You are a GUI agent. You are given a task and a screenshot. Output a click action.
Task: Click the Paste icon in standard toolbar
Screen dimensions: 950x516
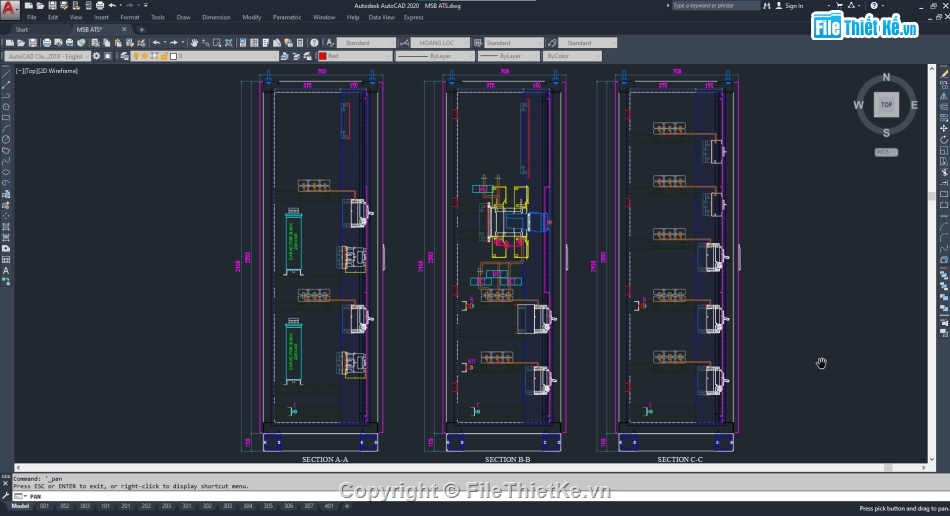pyautogui.click(x=118, y=43)
